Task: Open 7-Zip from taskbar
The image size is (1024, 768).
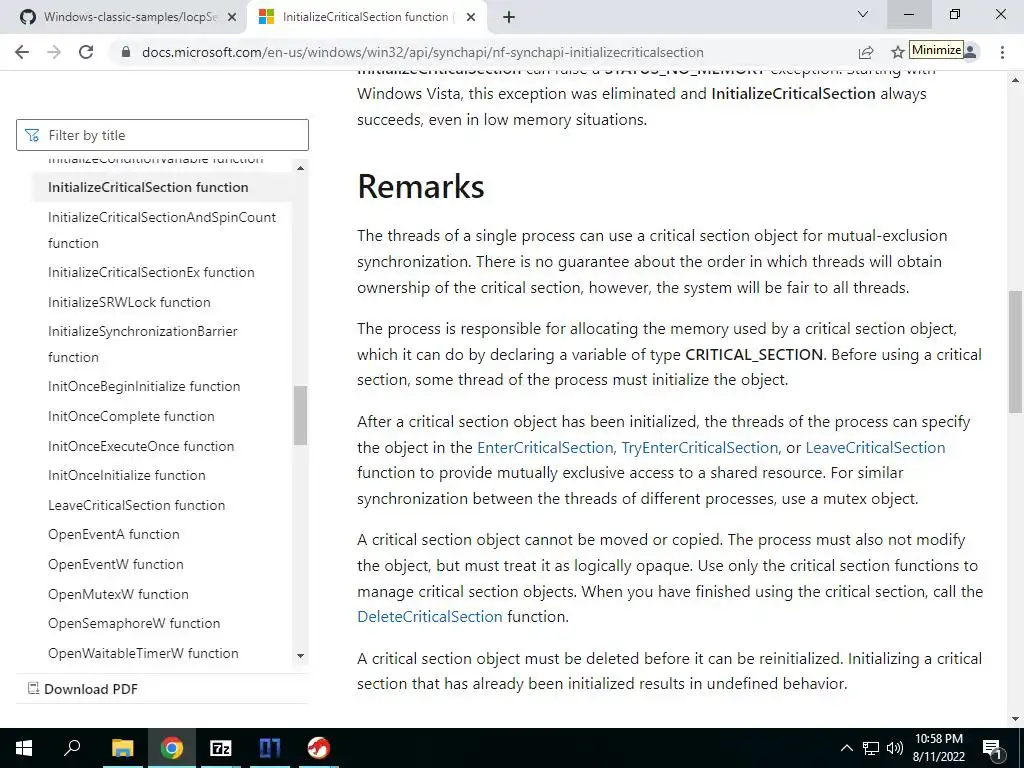Action: point(221,748)
